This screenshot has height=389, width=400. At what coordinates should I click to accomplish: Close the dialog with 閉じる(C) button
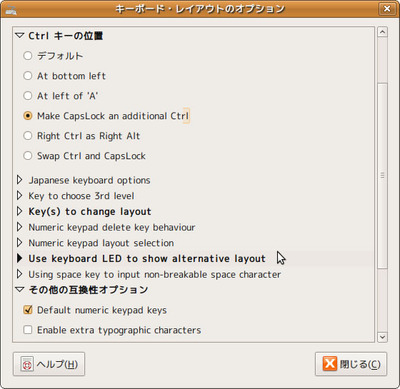point(351,364)
